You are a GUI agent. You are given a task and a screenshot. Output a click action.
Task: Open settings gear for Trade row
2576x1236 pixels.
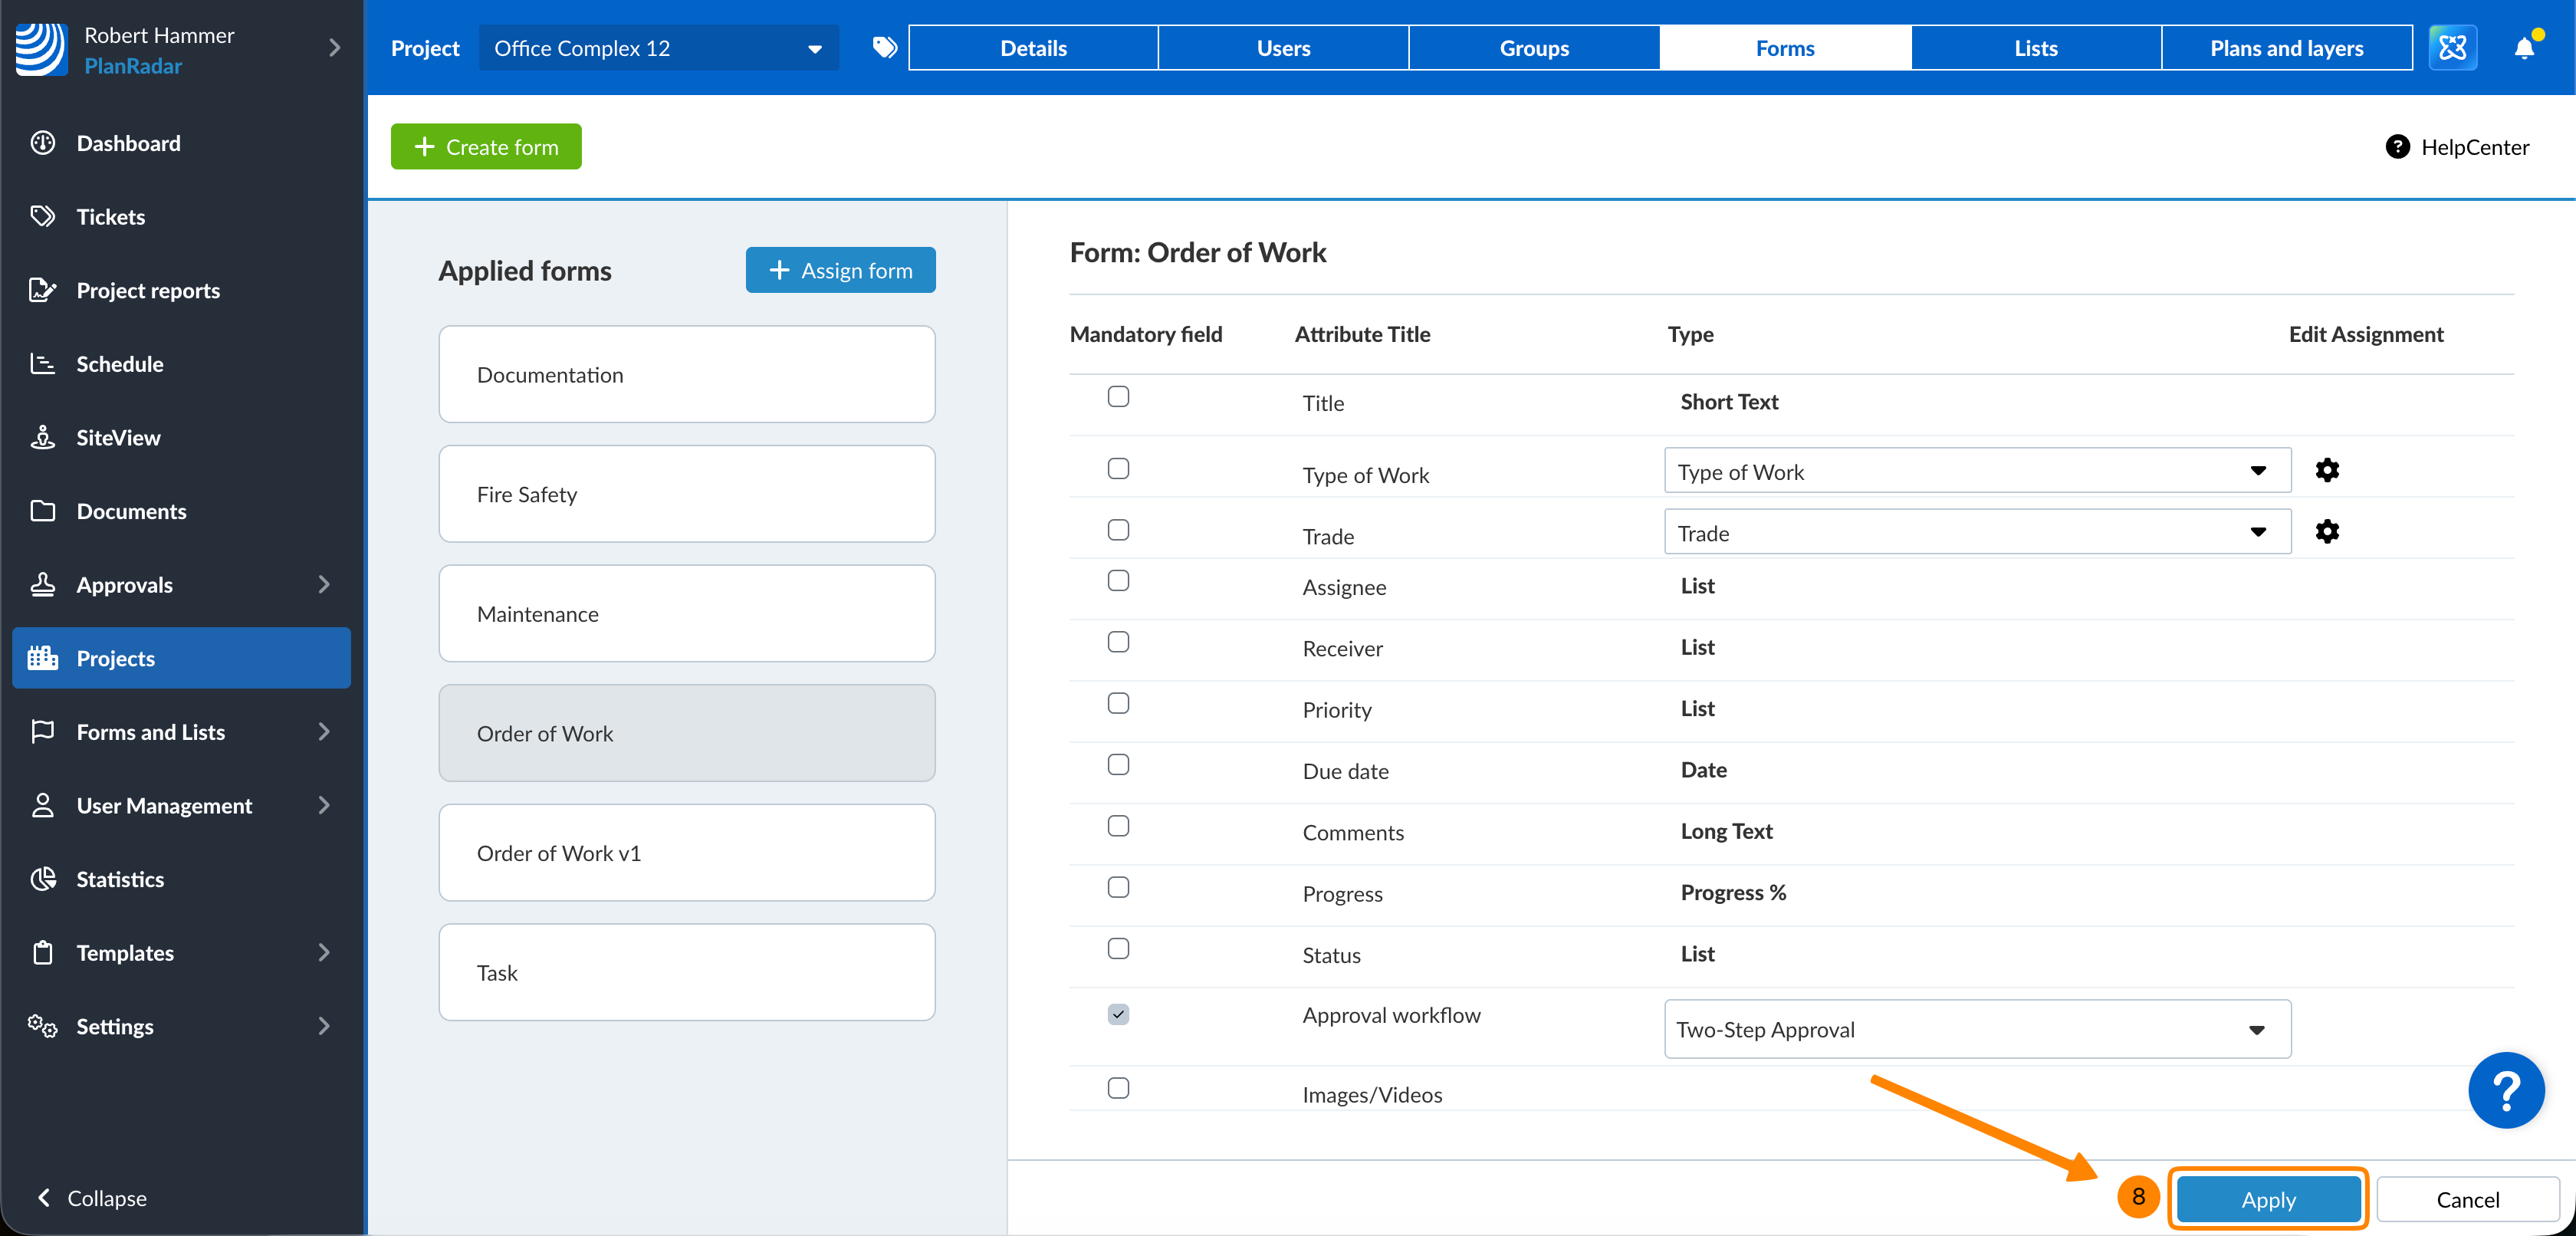tap(2327, 532)
